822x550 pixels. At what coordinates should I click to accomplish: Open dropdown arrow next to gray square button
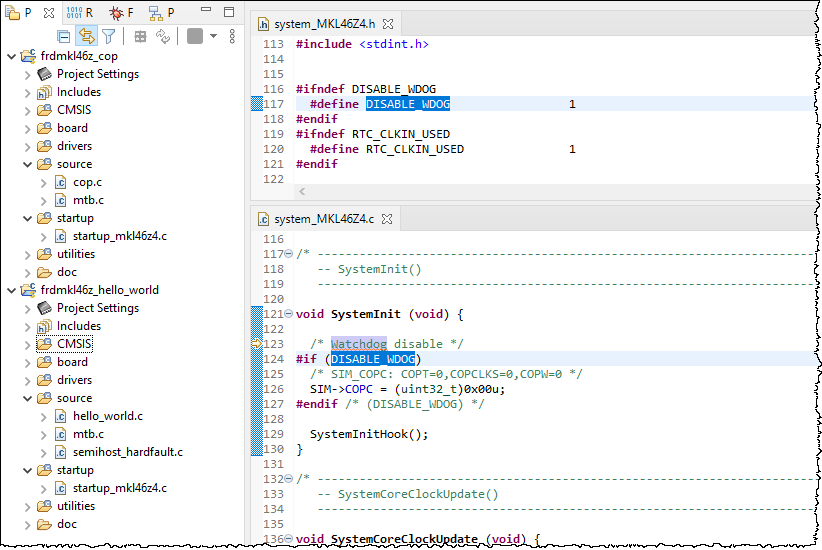click(213, 36)
